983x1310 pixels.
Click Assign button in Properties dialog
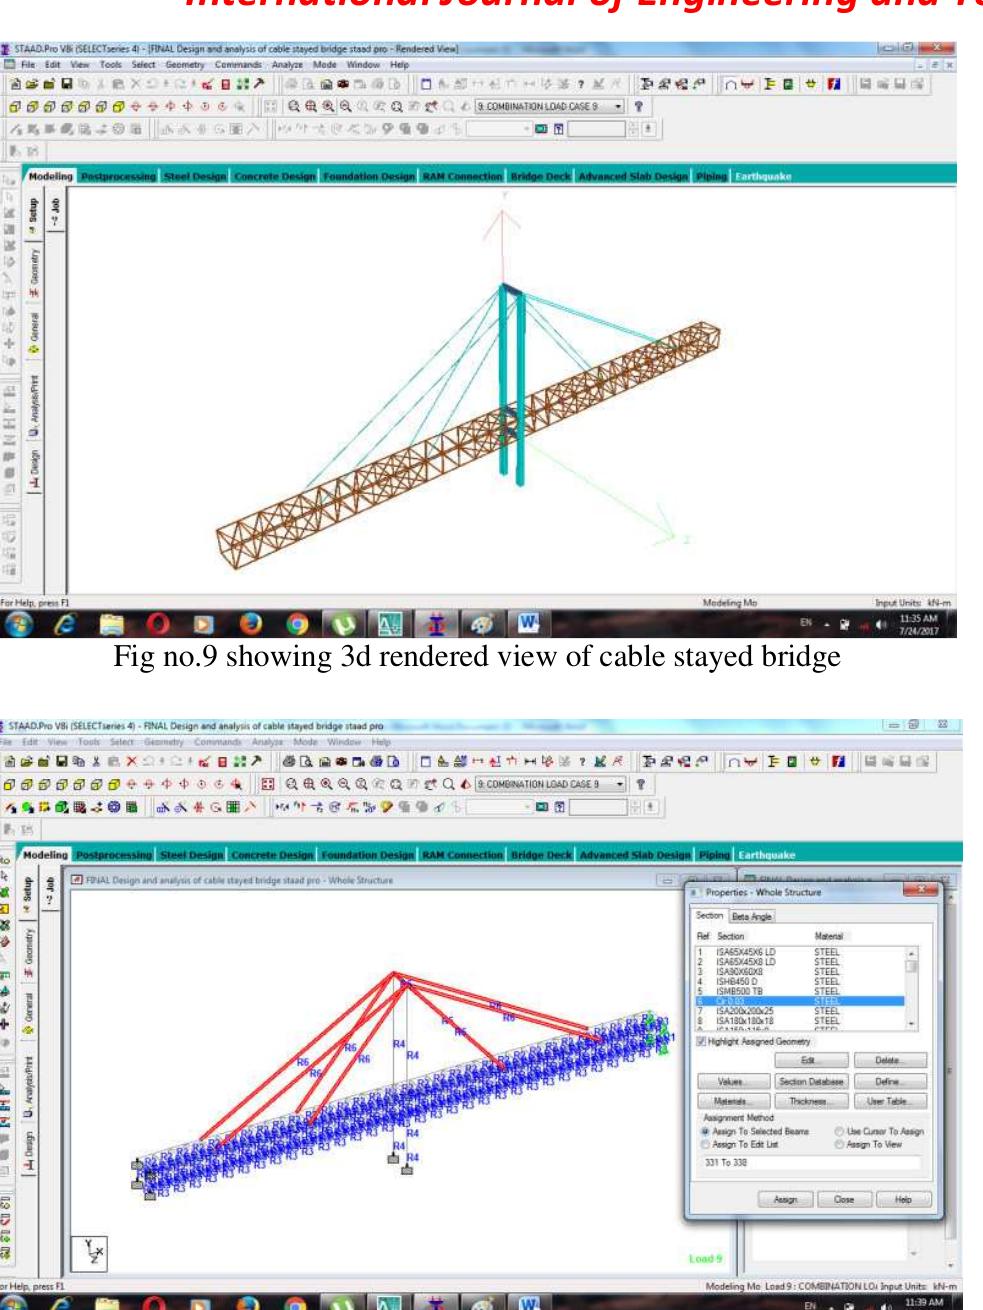click(x=785, y=1199)
